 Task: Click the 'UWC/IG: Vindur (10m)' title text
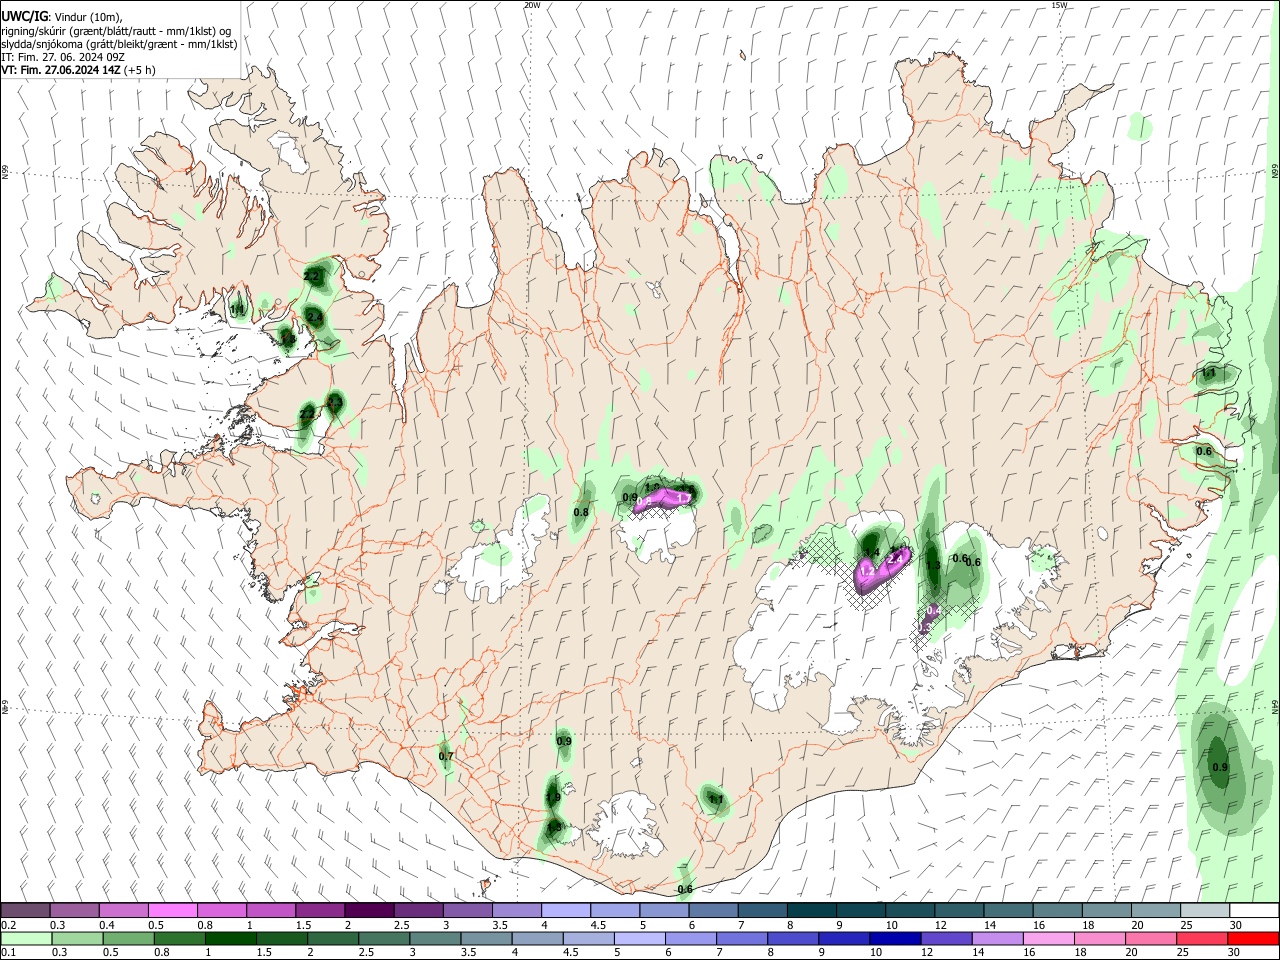coord(62,17)
